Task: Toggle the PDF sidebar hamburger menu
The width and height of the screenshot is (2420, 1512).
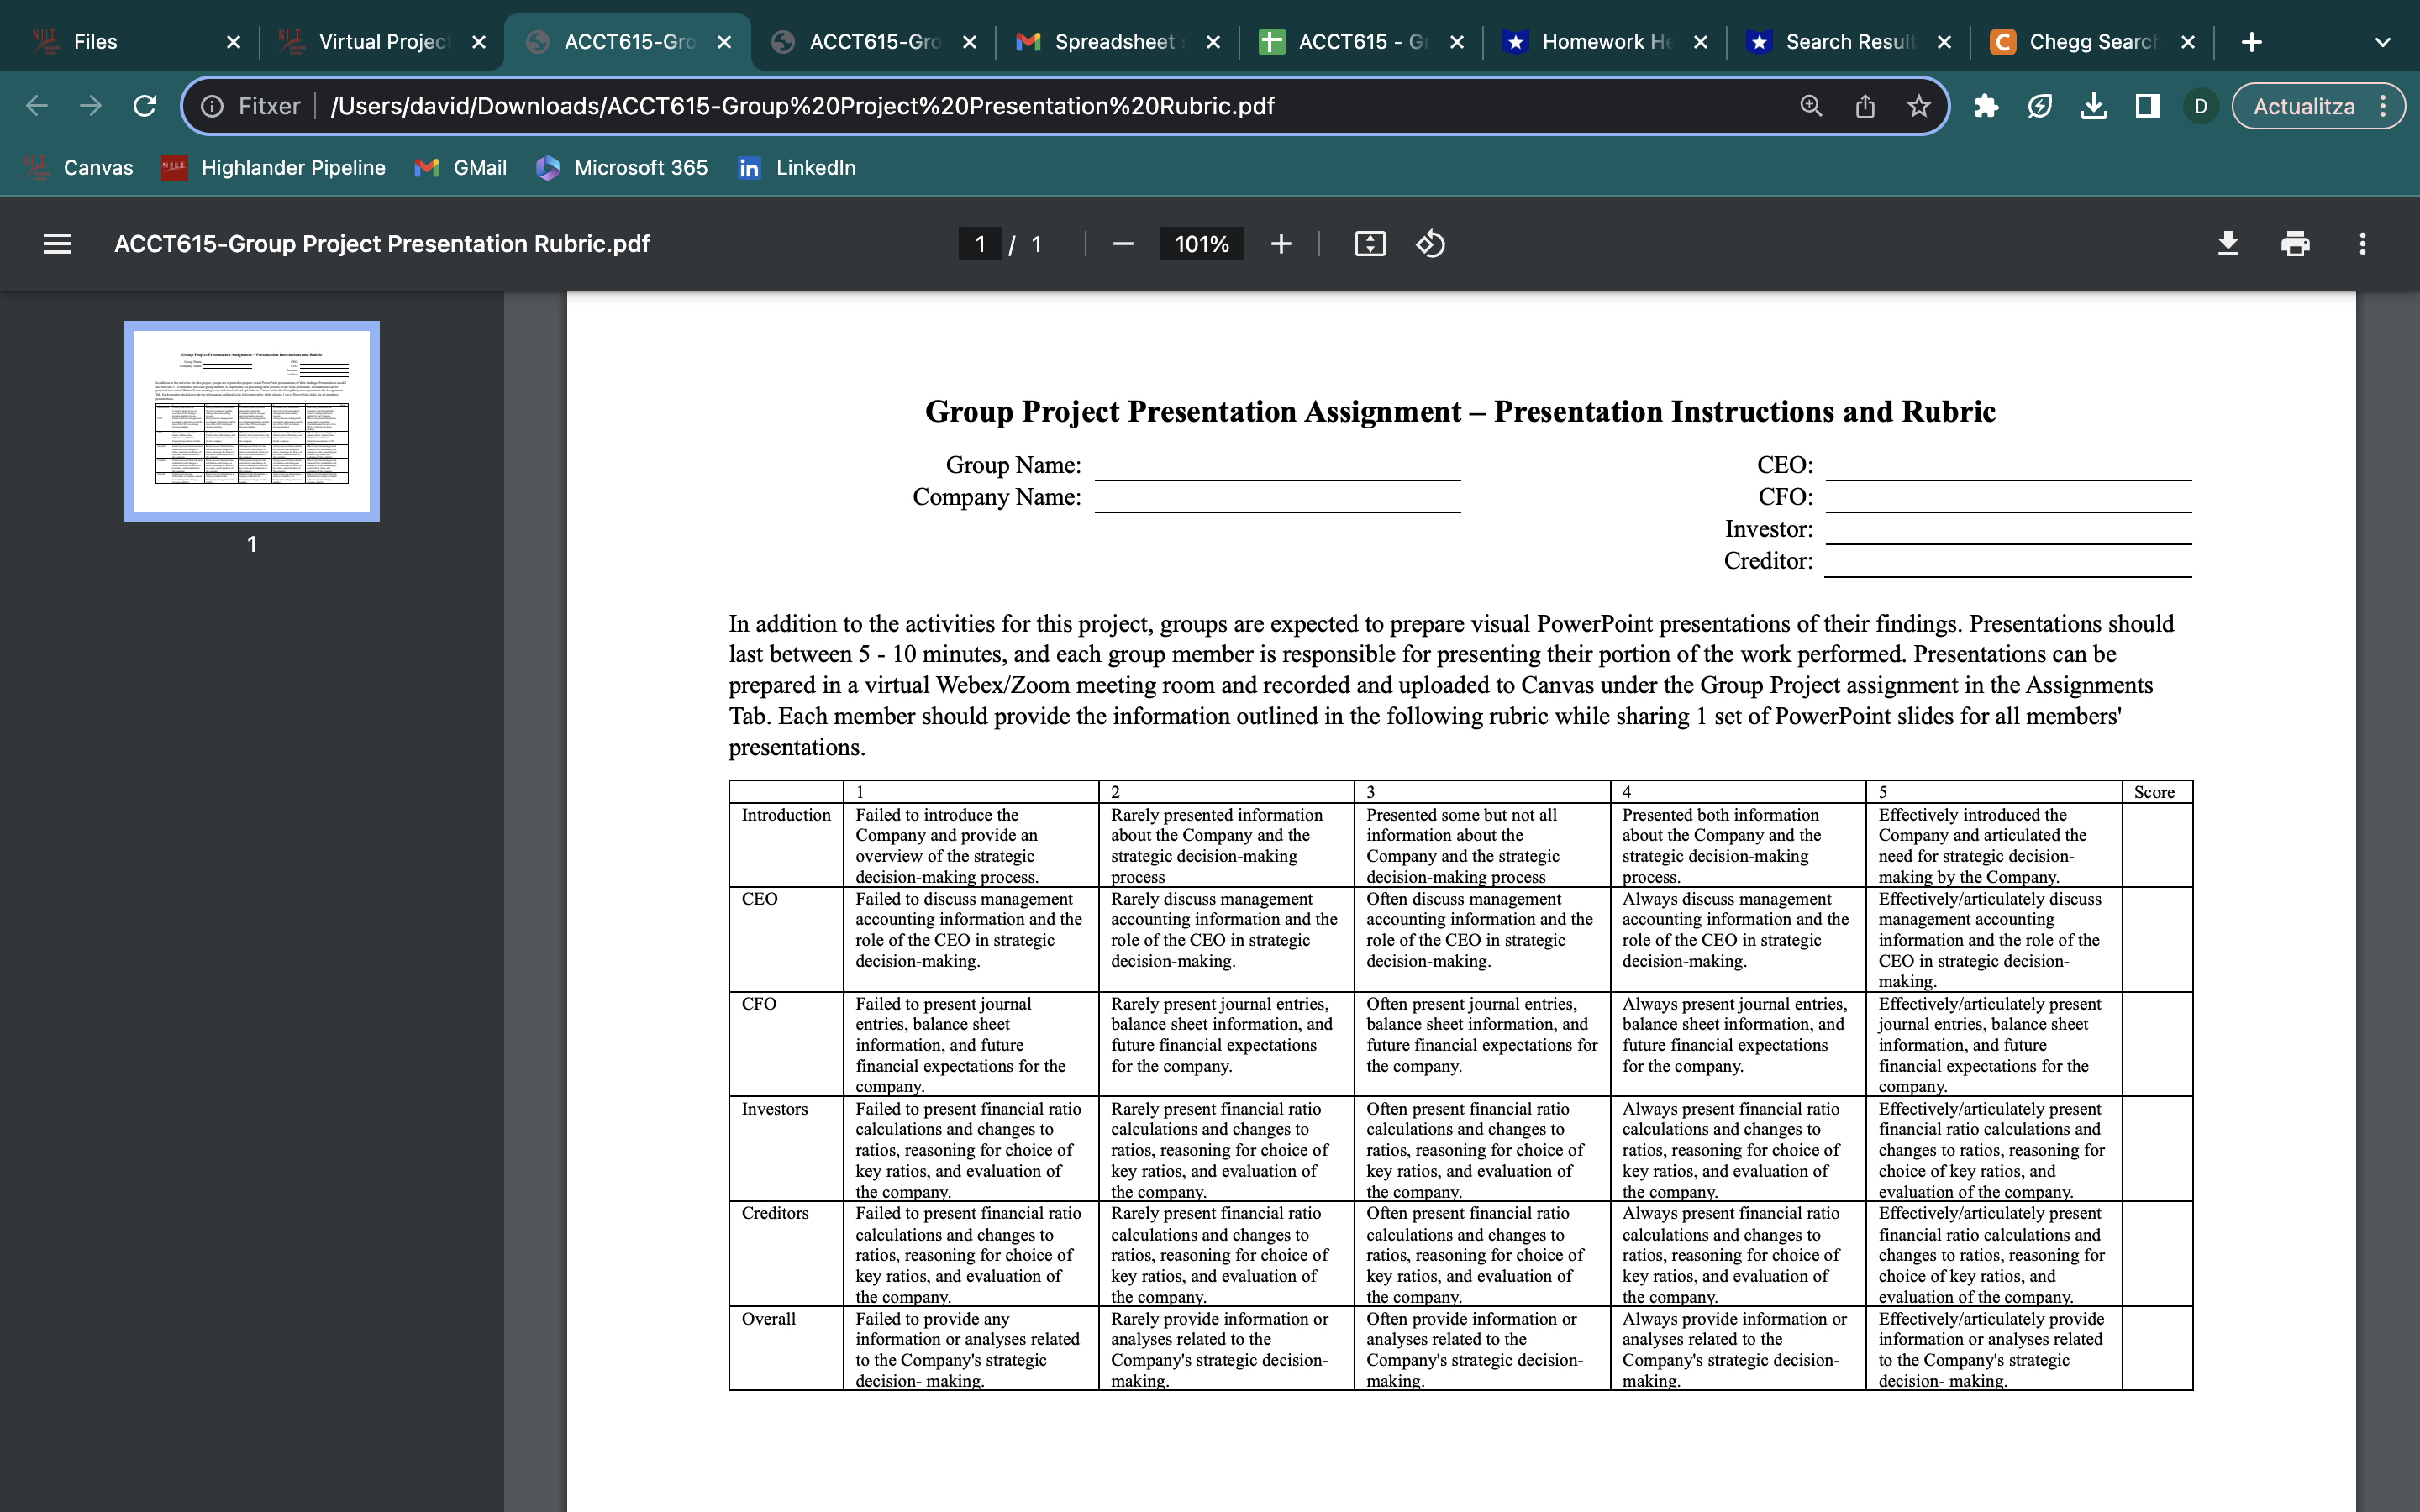Action: [x=57, y=244]
